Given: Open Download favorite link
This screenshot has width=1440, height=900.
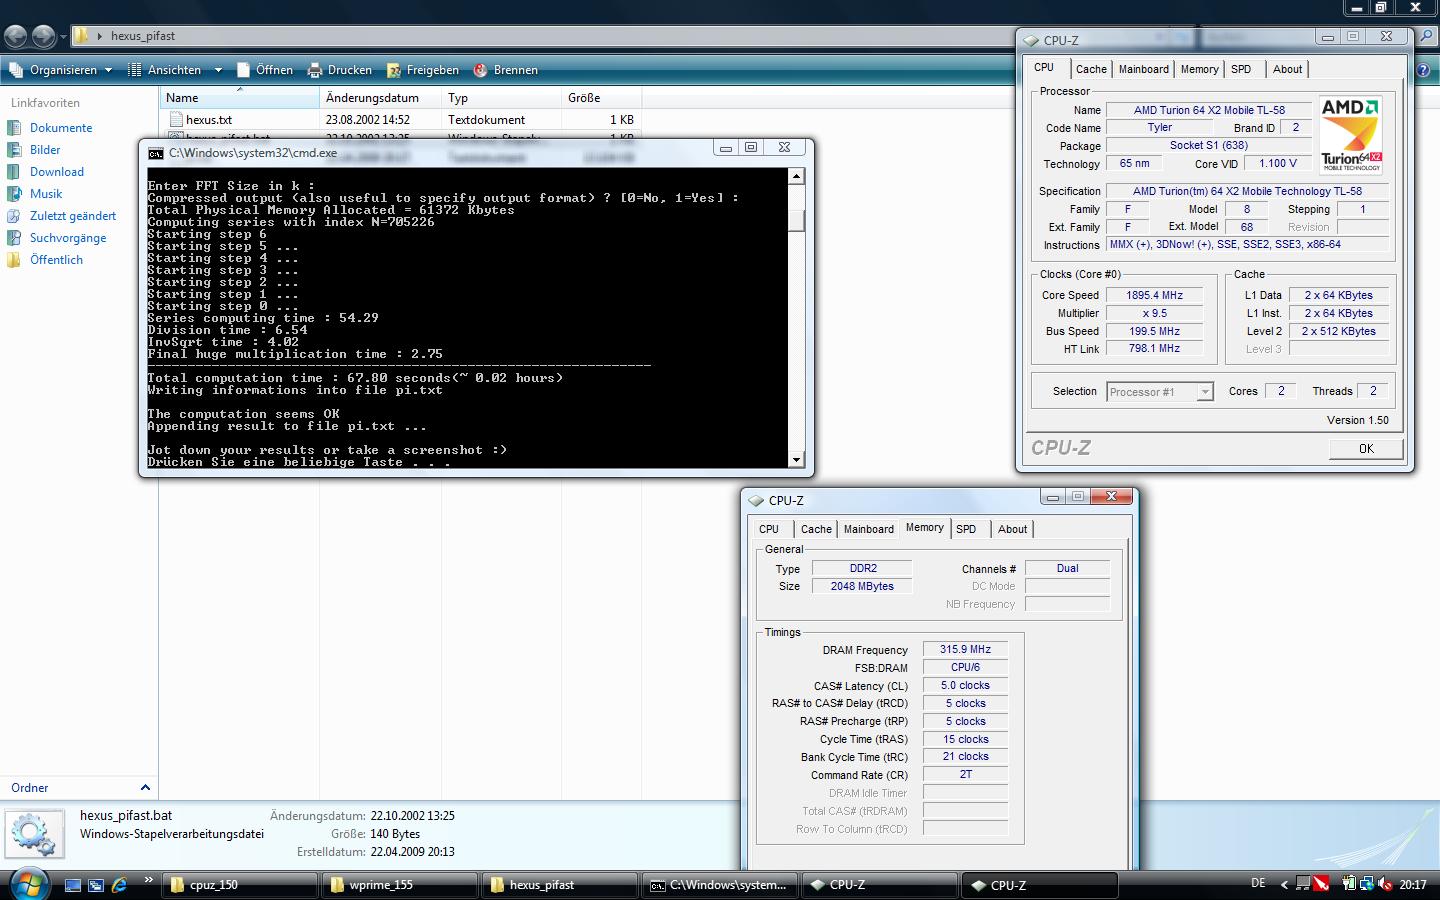Looking at the screenshot, I should 57,172.
